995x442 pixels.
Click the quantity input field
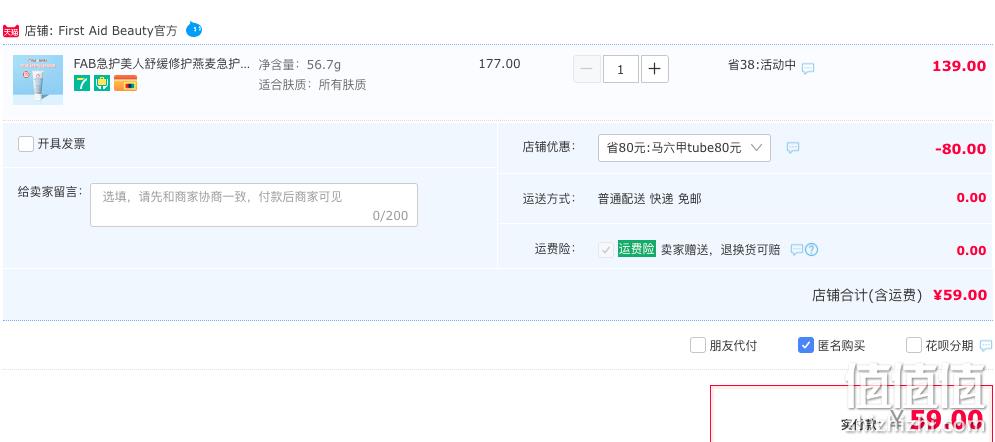pos(621,69)
